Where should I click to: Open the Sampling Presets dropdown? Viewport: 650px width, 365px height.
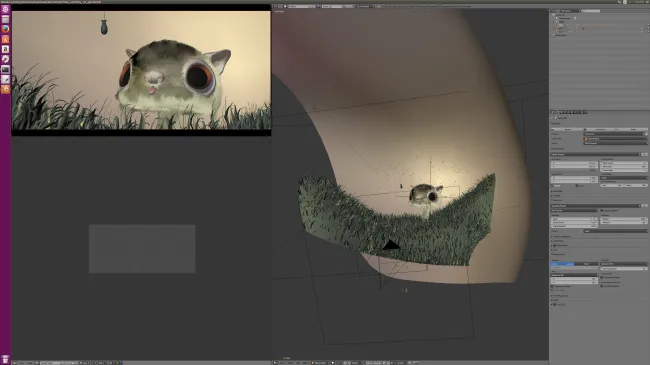[x=595, y=206]
